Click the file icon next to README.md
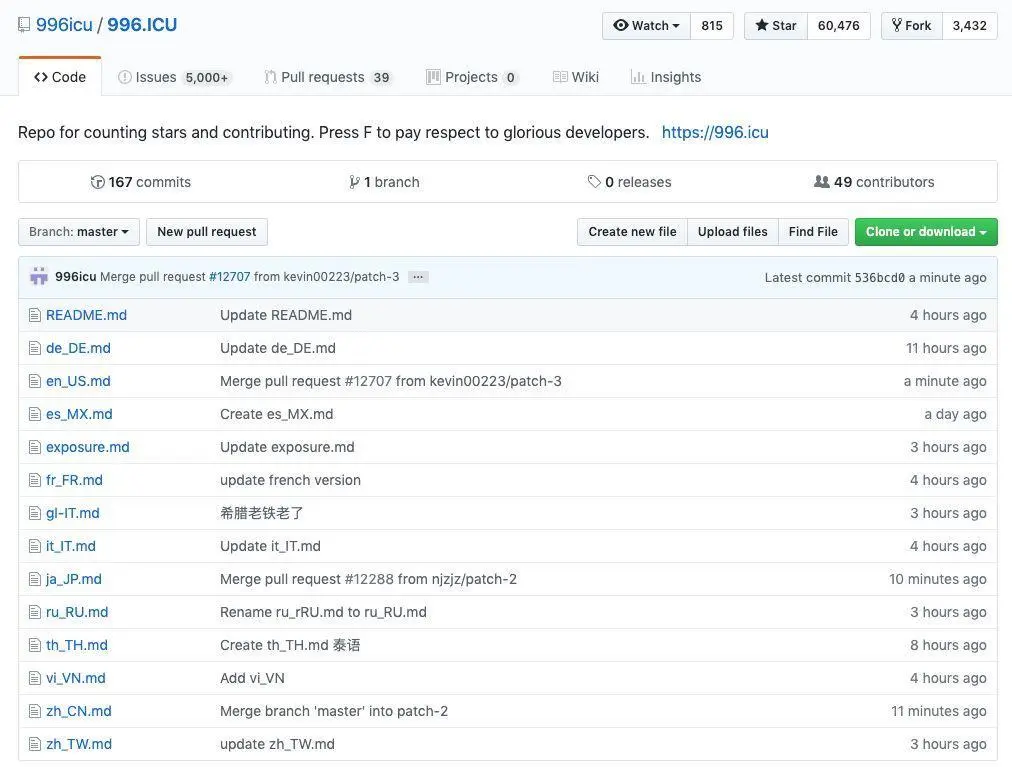Viewport: 1012px width, 767px height. click(35, 315)
